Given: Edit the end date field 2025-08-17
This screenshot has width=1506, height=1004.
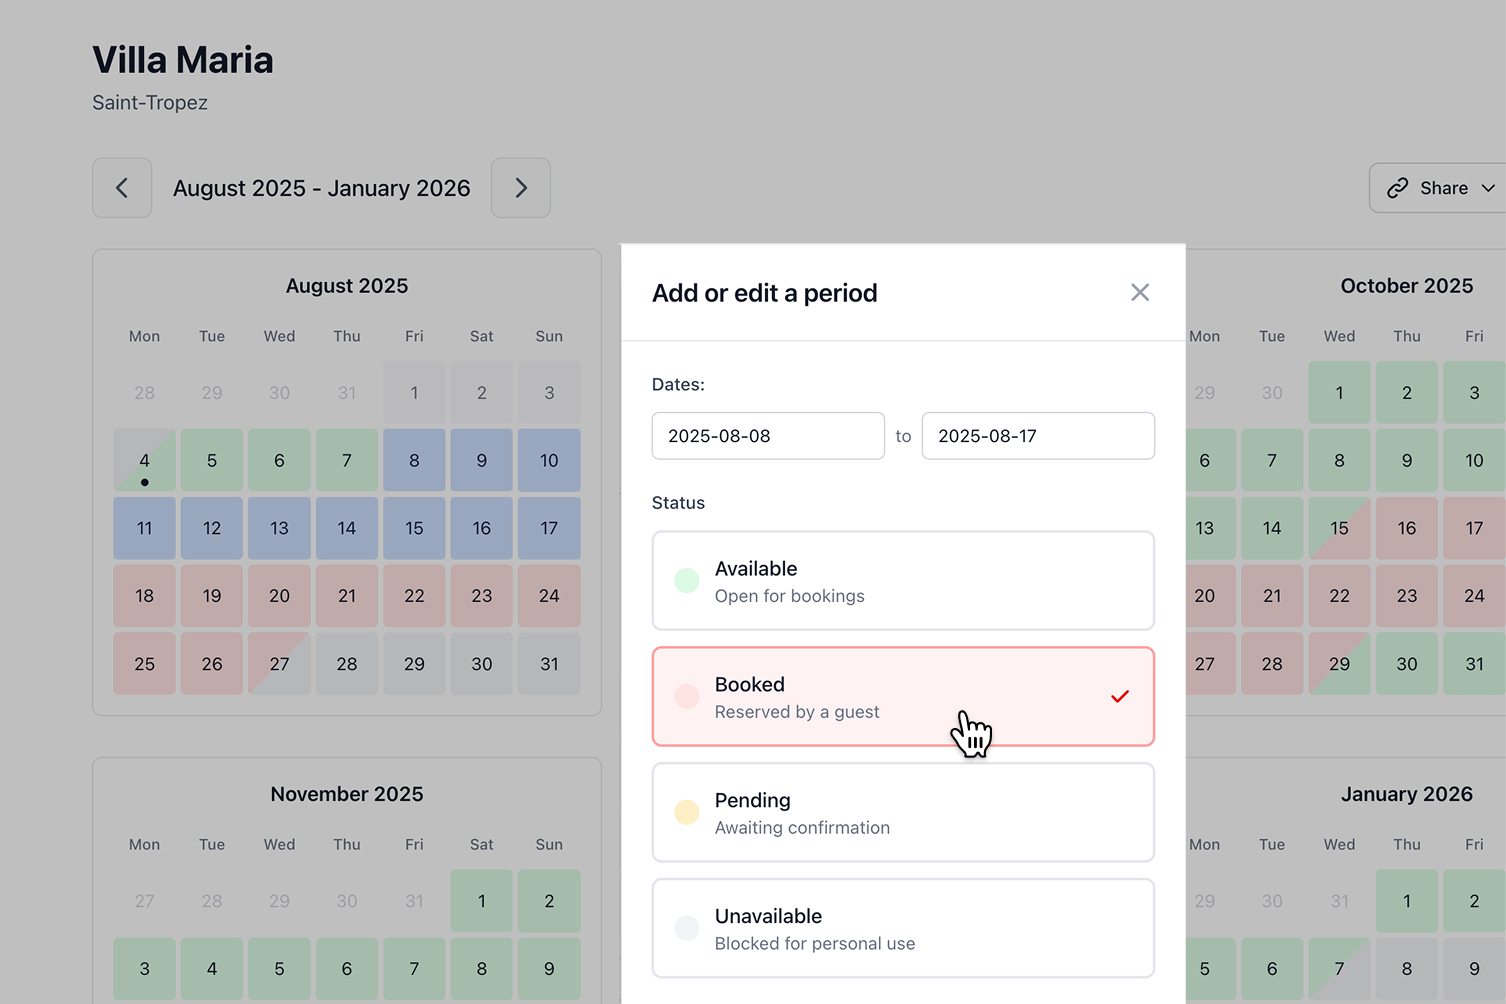Looking at the screenshot, I should [1038, 436].
